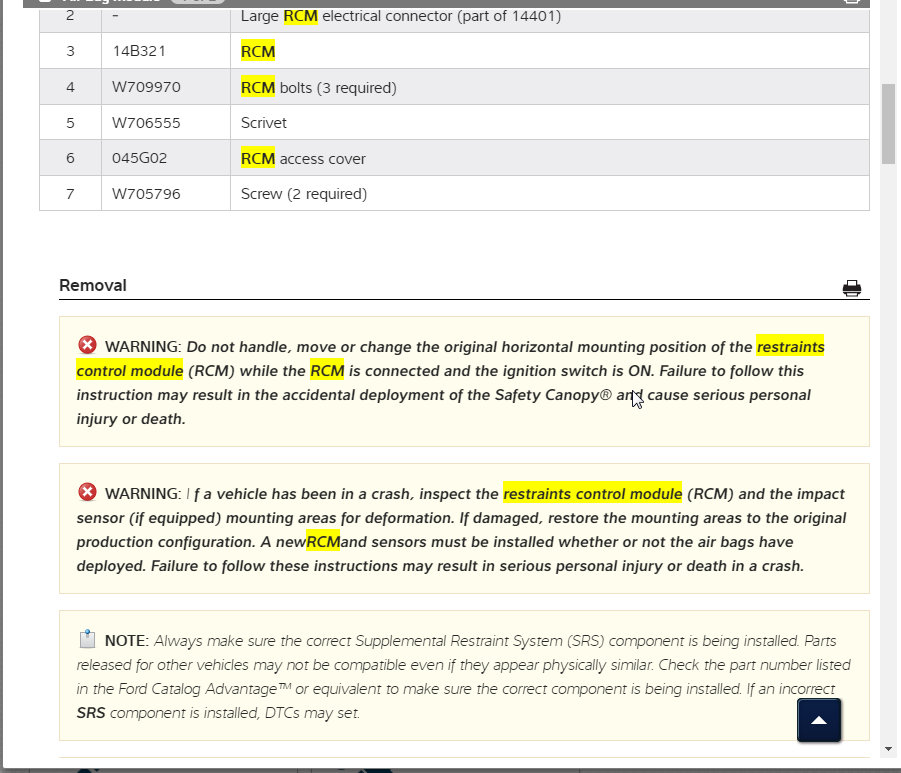The image size is (901, 773).
Task: Click the 'Scrivet' description cell
Action: (264, 123)
